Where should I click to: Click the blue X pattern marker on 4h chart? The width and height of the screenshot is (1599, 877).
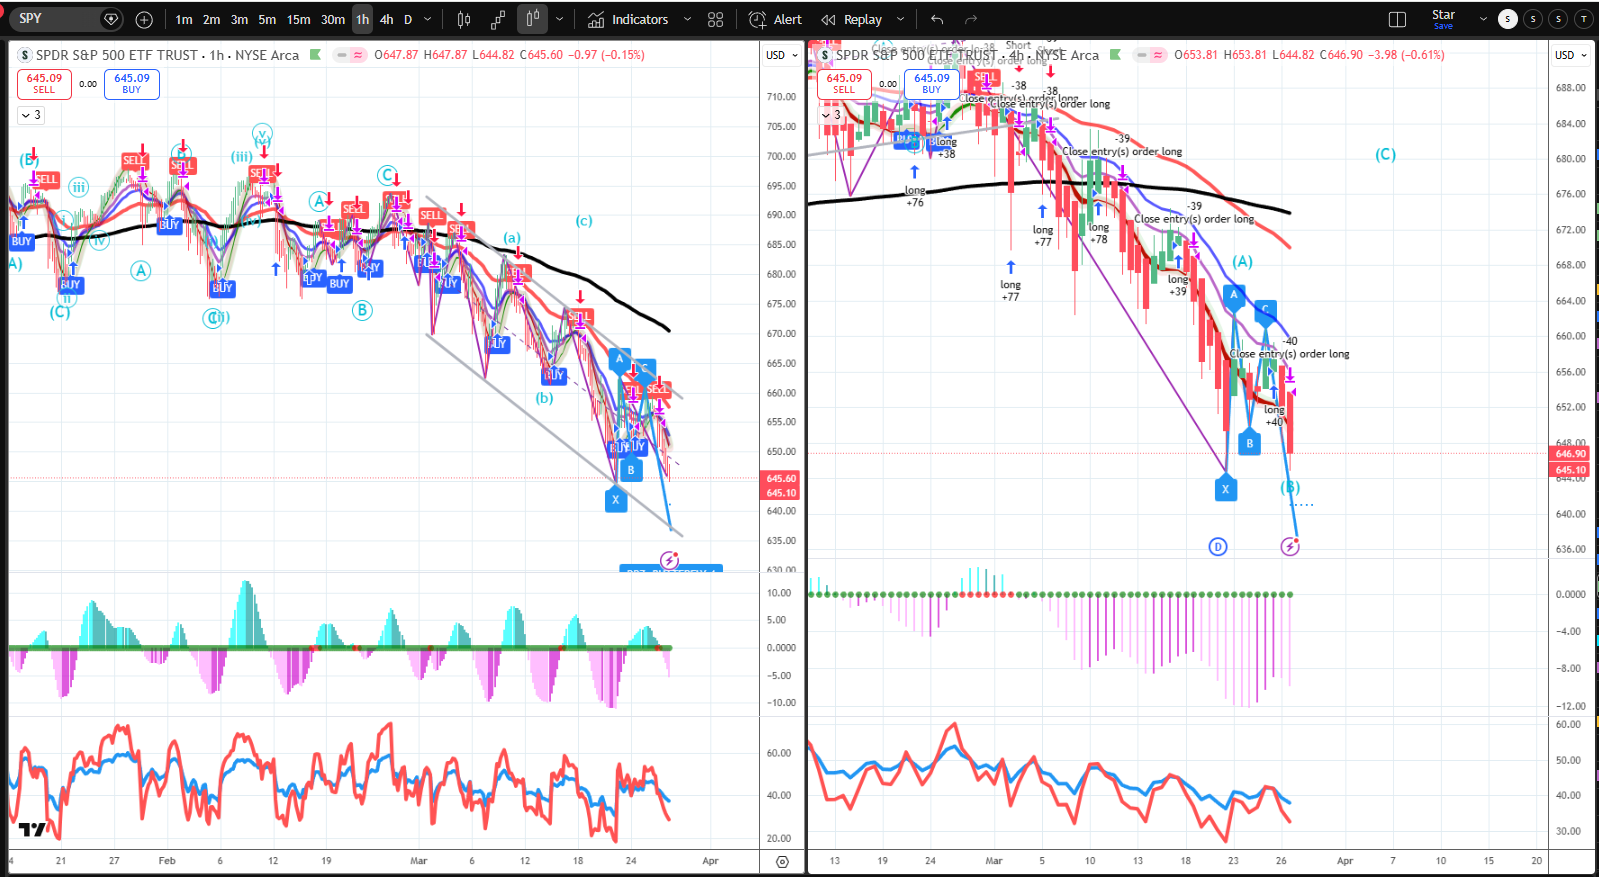pos(1226,489)
